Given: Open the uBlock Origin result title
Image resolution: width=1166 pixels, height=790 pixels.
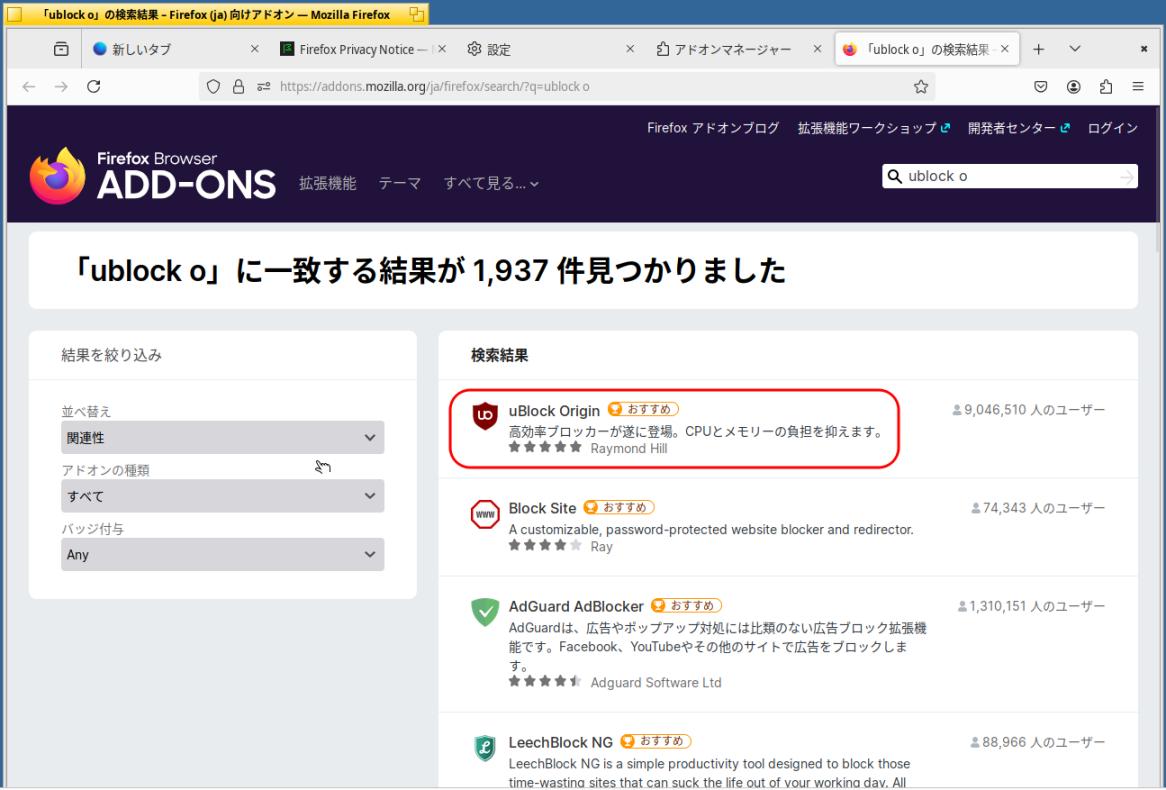Looking at the screenshot, I should coord(554,411).
